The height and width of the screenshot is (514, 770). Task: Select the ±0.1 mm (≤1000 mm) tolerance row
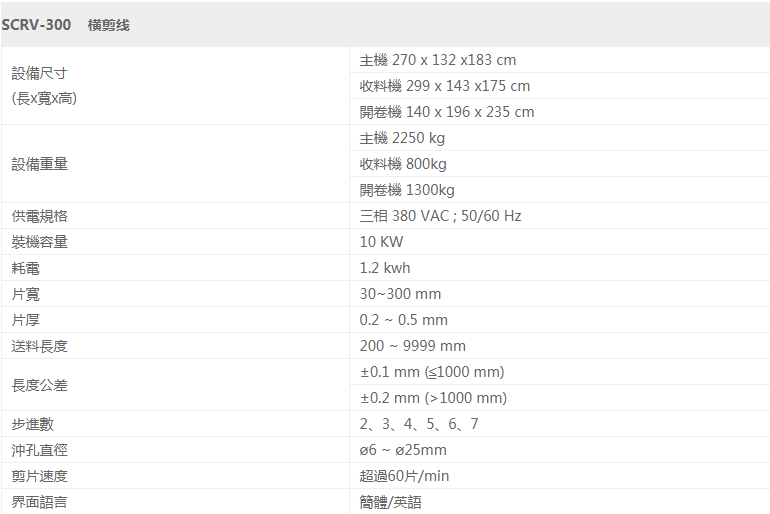[x=560, y=372]
